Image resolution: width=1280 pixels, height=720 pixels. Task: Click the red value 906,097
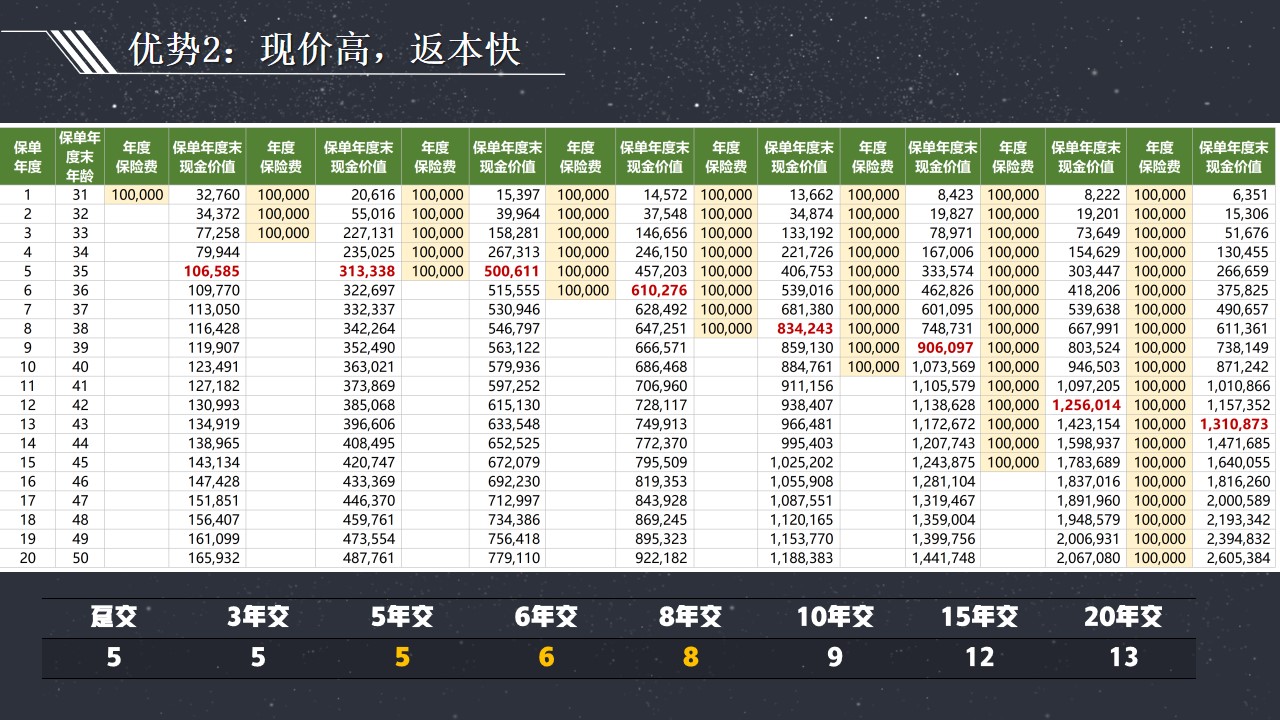945,347
